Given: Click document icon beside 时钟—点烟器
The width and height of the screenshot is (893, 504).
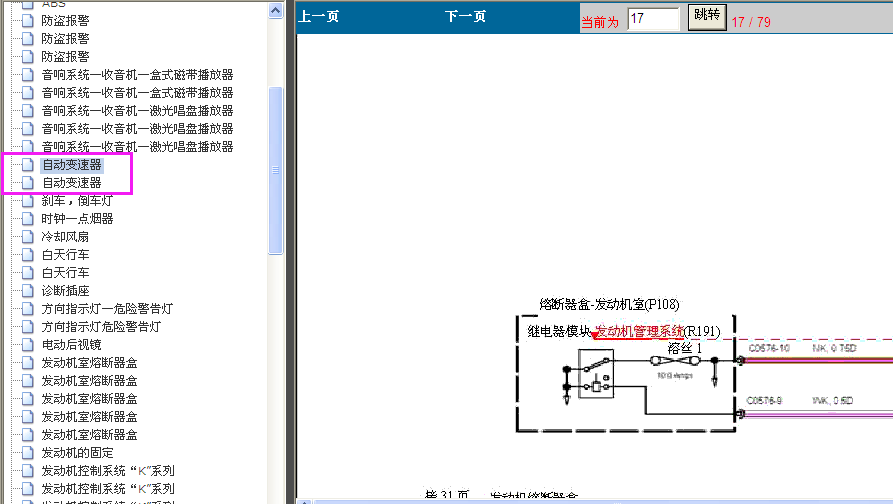Looking at the screenshot, I should point(27,219).
